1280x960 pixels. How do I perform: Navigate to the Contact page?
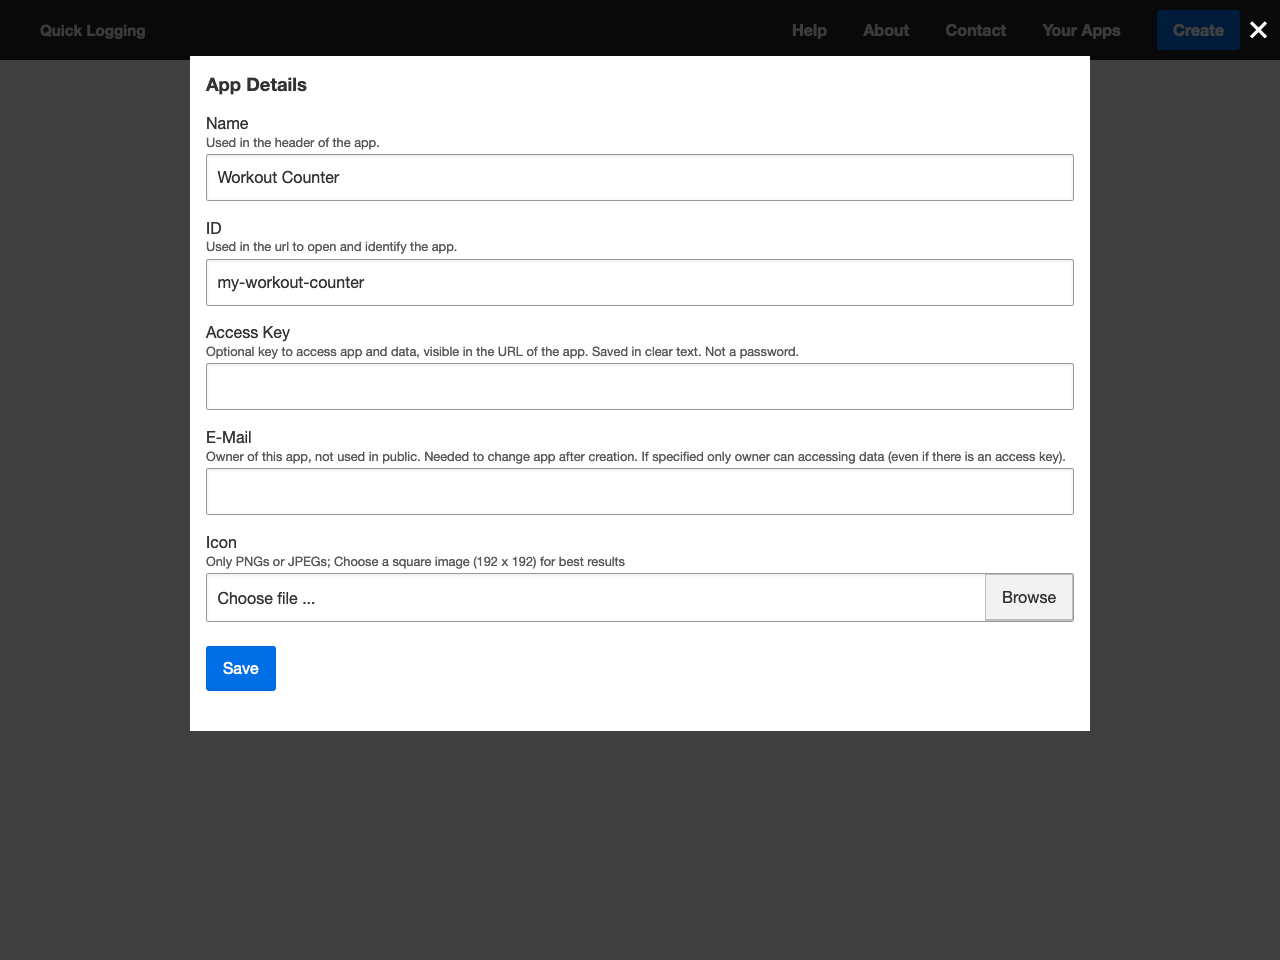[x=975, y=30]
